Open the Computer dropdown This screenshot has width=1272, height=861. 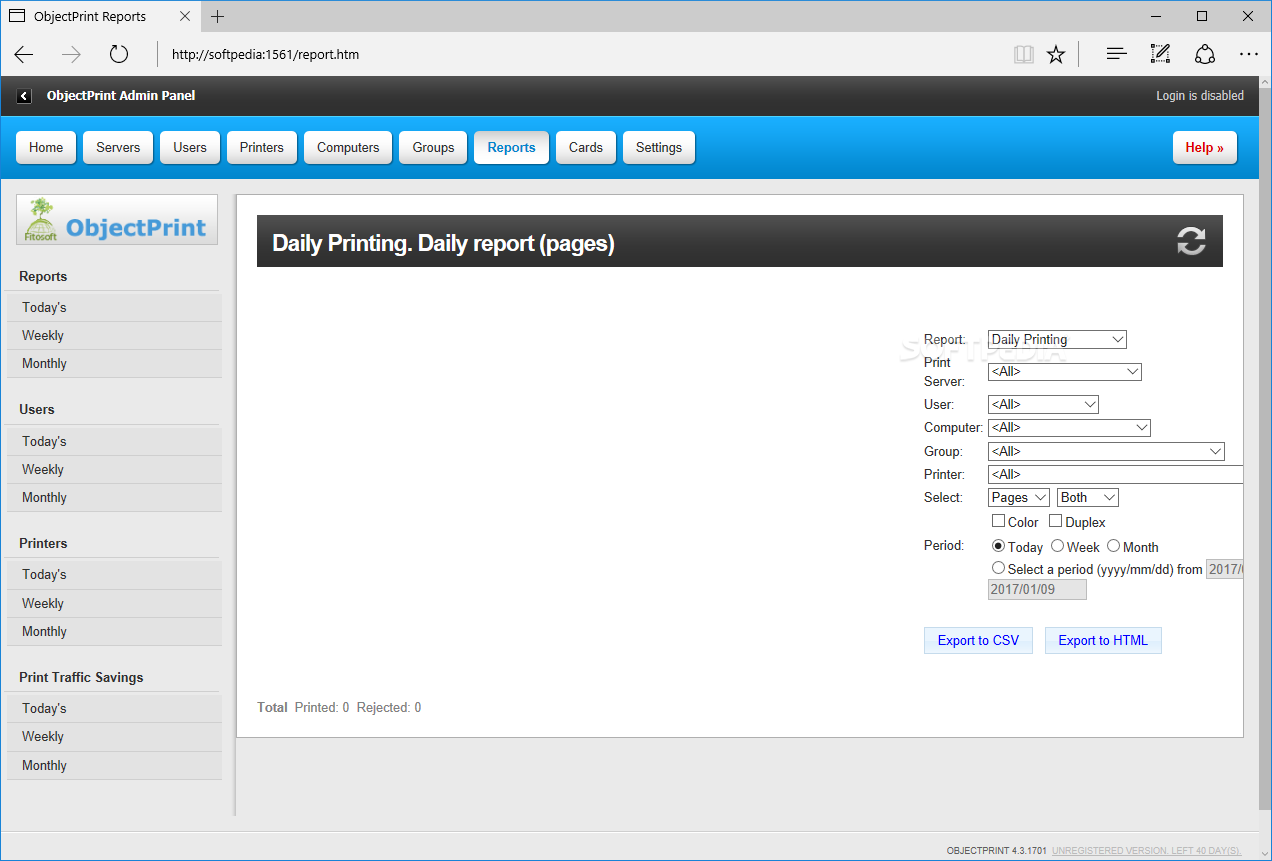(1069, 428)
